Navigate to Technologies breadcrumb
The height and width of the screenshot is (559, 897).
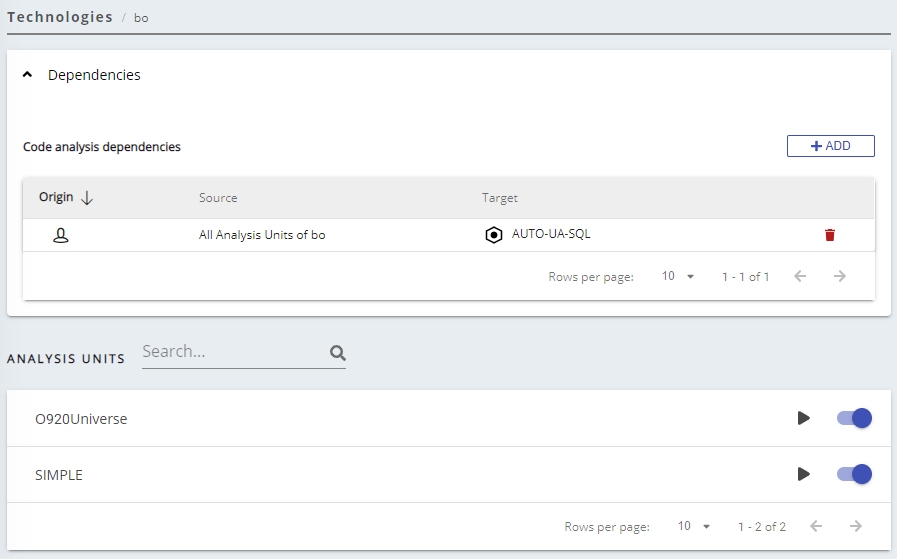(60, 17)
